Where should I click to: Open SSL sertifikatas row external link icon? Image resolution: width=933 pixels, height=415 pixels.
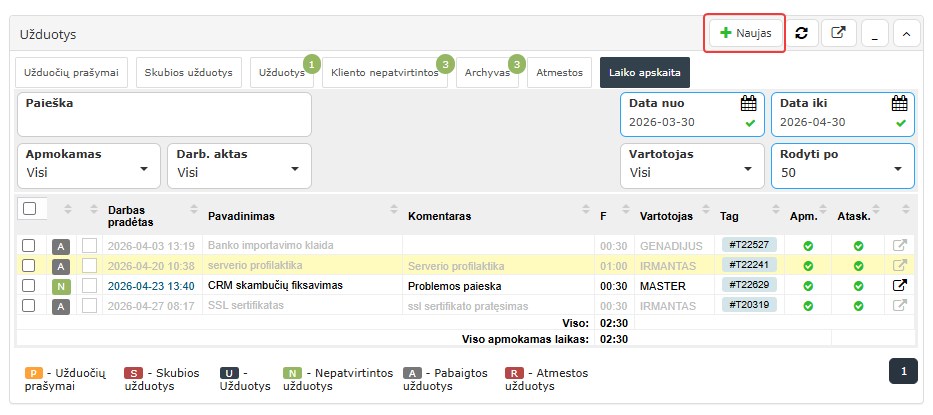[900, 305]
